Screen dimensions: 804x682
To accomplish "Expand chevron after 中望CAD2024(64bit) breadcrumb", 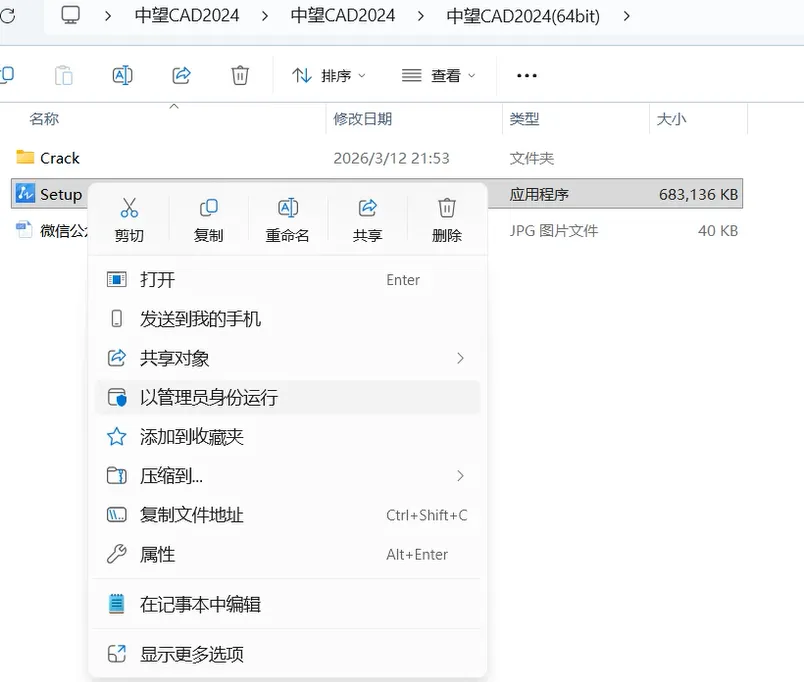I will [627, 16].
